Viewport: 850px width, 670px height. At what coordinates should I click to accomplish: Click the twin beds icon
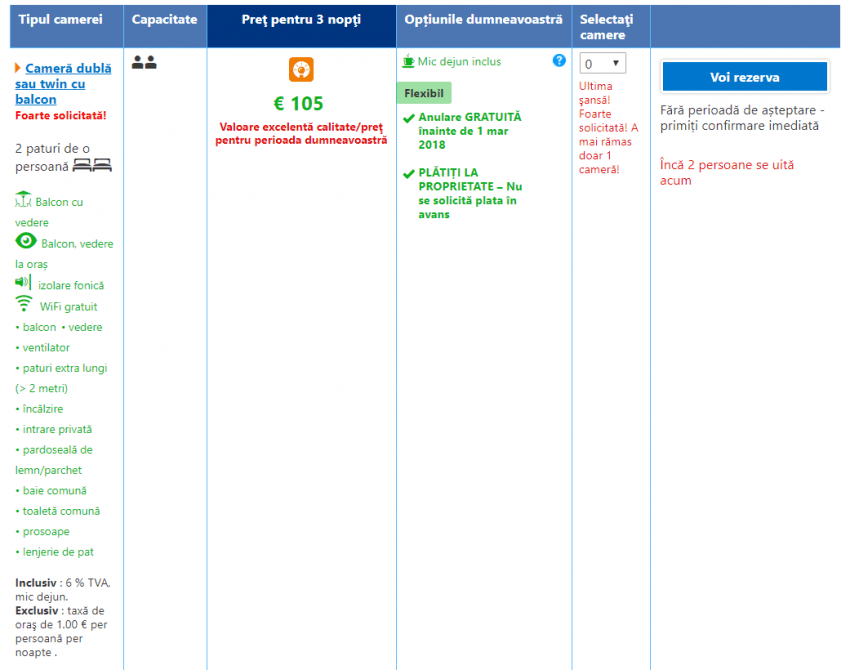93,165
